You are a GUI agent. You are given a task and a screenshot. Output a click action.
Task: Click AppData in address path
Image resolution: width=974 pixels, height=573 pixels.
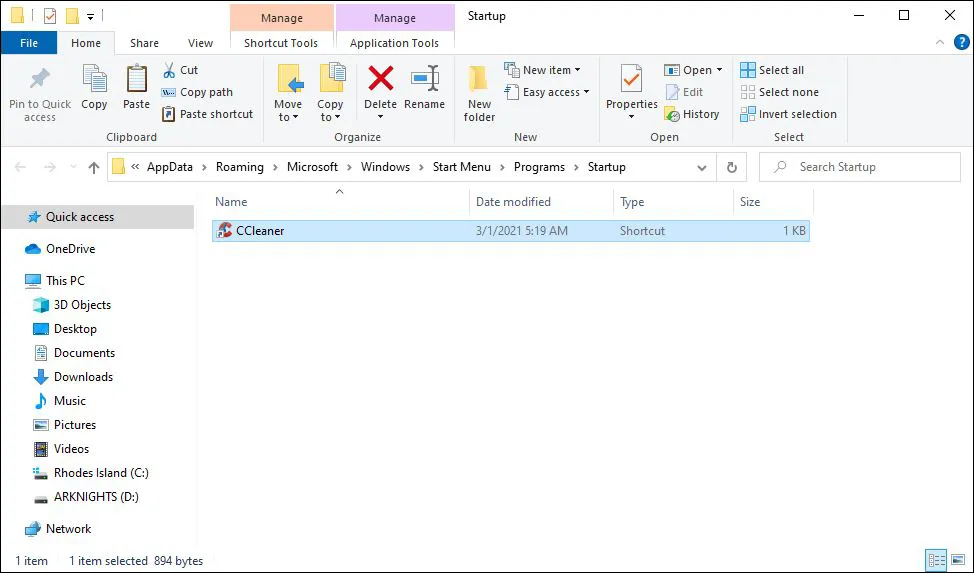tap(170, 167)
